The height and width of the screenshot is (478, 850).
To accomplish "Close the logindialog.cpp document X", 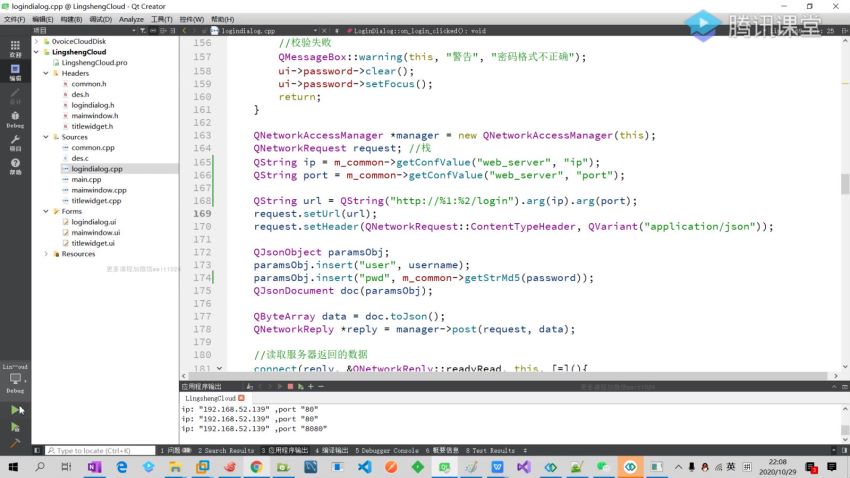I will 324,31.
